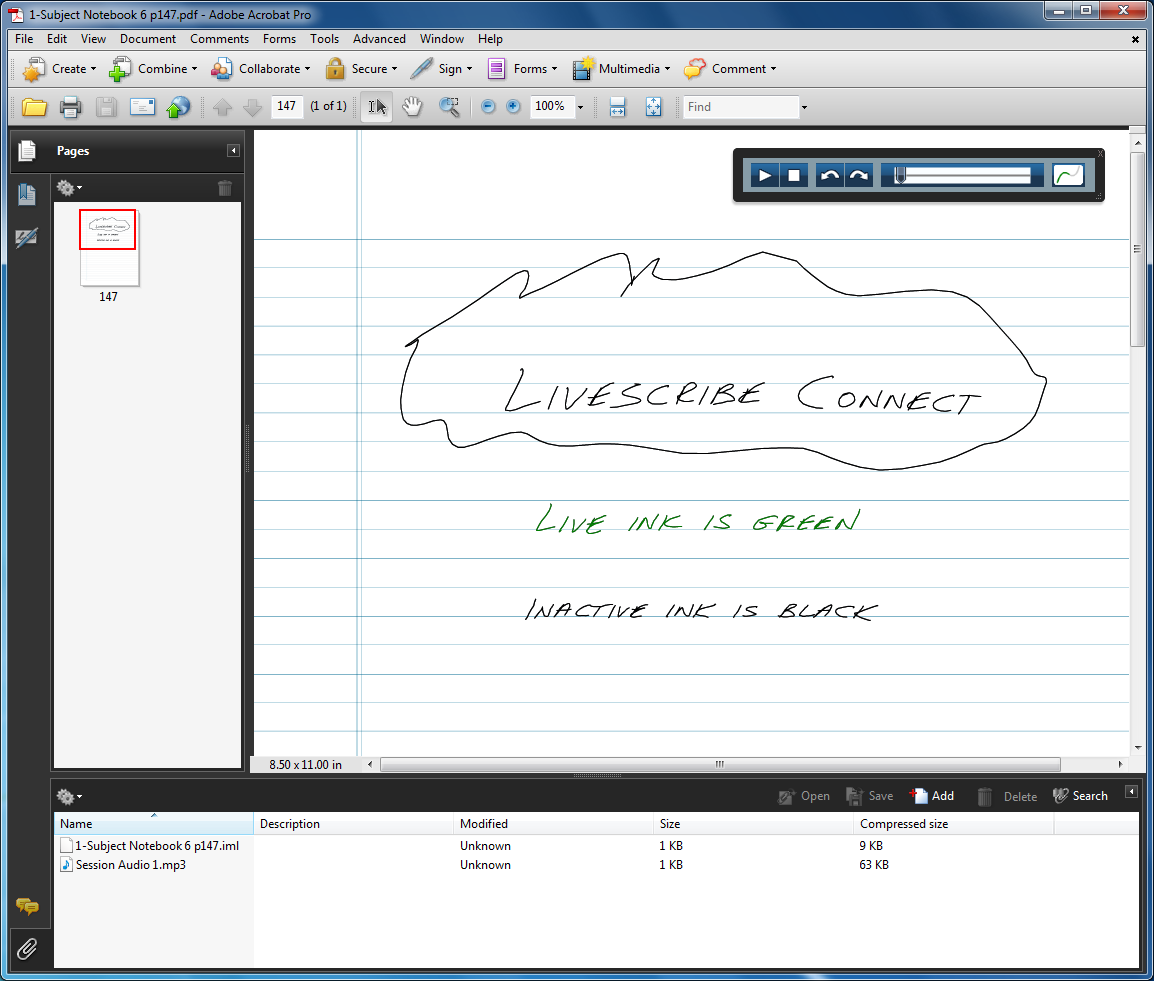Viewport: 1154px width, 981px height.
Task: Click the Add attachment button
Action: pos(932,796)
